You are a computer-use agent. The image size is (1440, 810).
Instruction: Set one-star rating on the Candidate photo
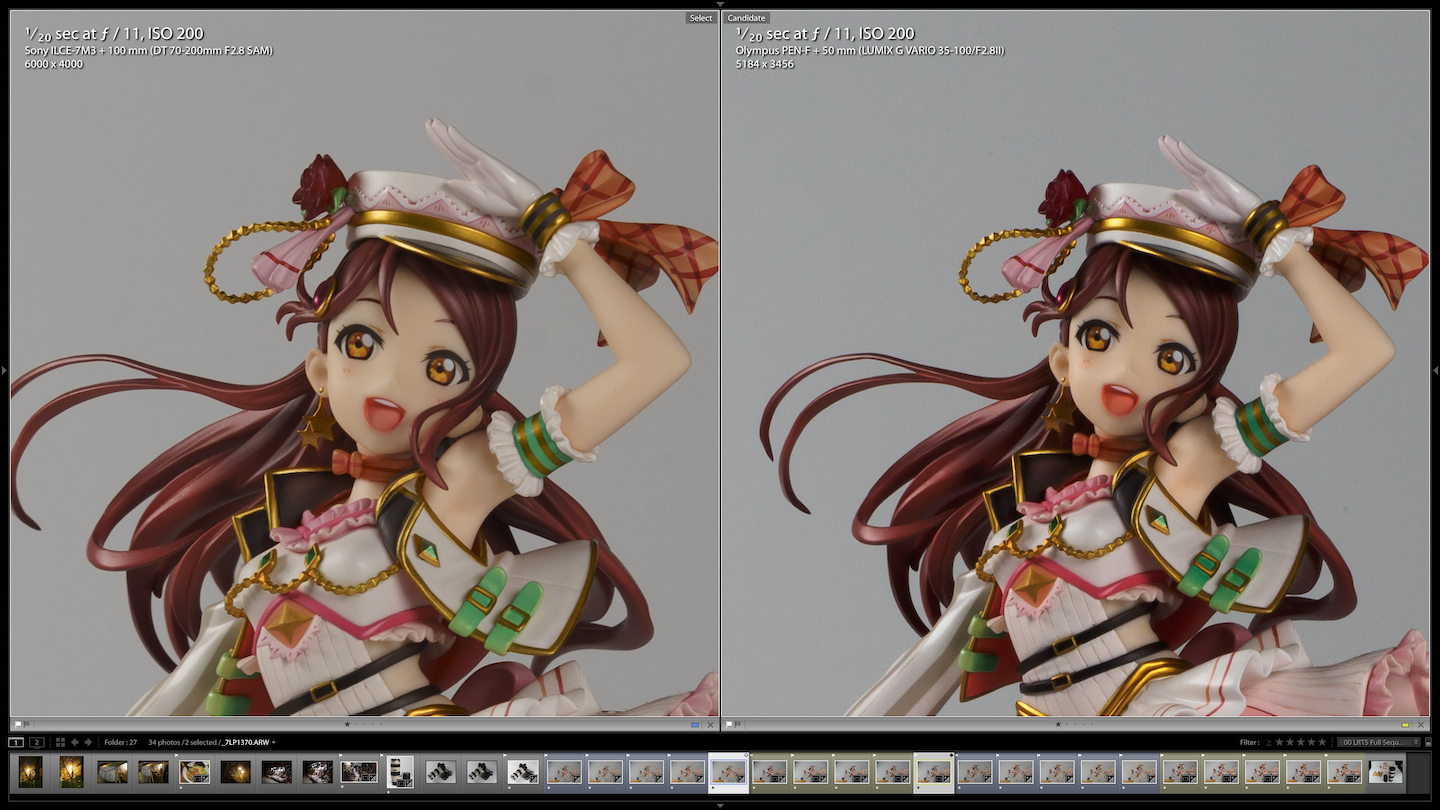[x=1058, y=724]
